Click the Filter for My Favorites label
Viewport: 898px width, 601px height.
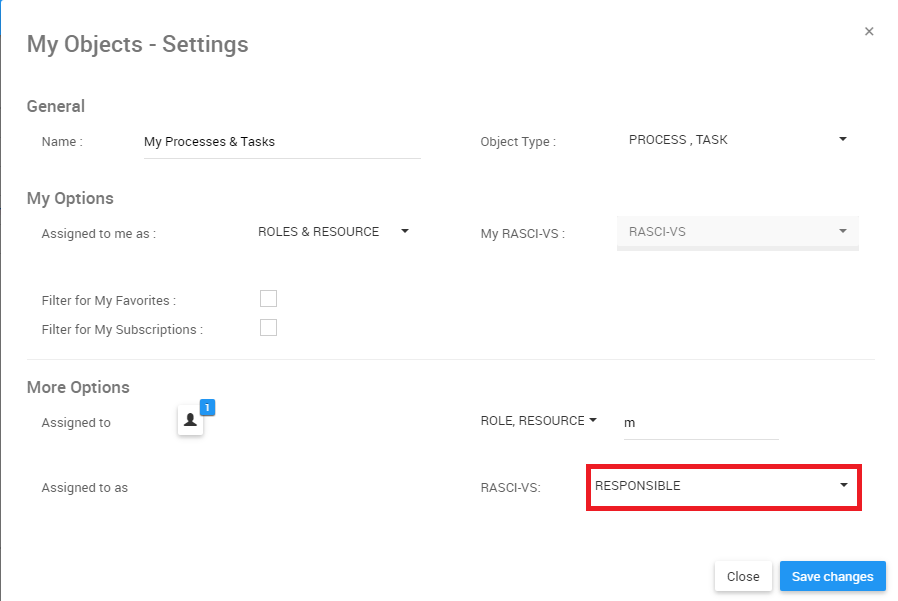[109, 300]
